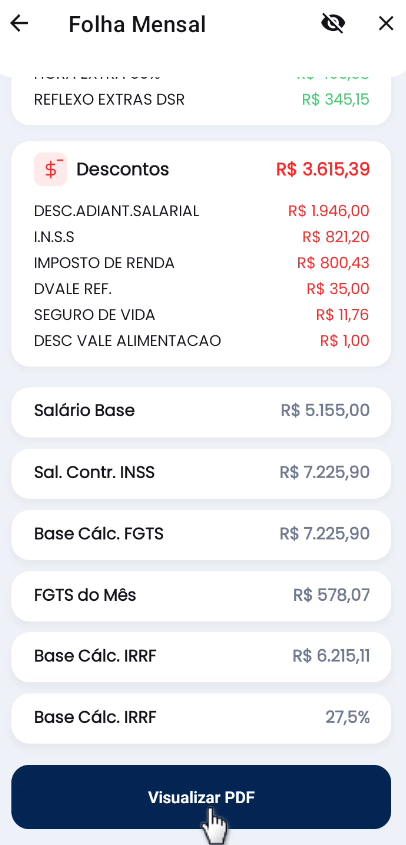Click the SEGURO DE VIDA row
The width and height of the screenshot is (406, 845).
(x=202, y=315)
